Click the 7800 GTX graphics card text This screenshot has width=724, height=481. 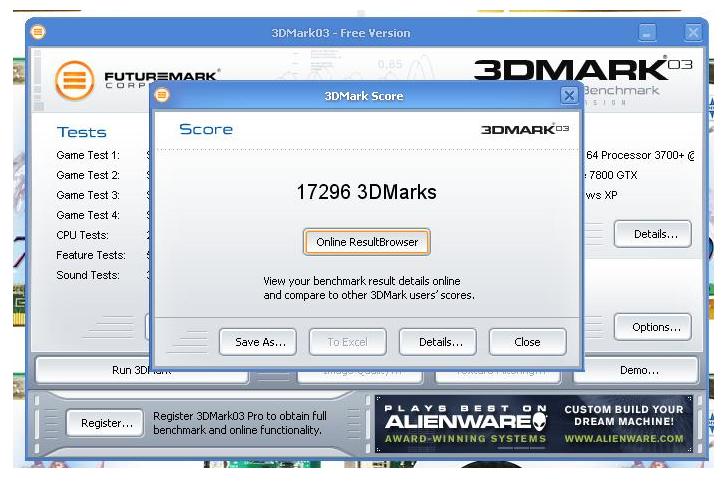coord(611,175)
